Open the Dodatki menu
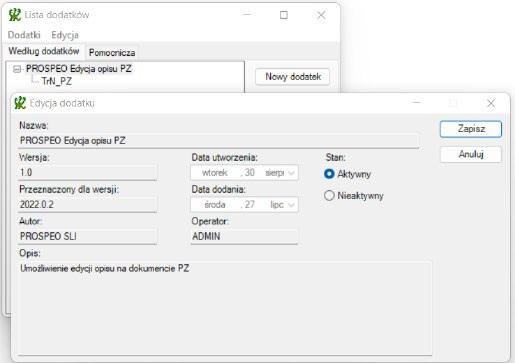Viewport: 515px width, 363px height. point(24,35)
